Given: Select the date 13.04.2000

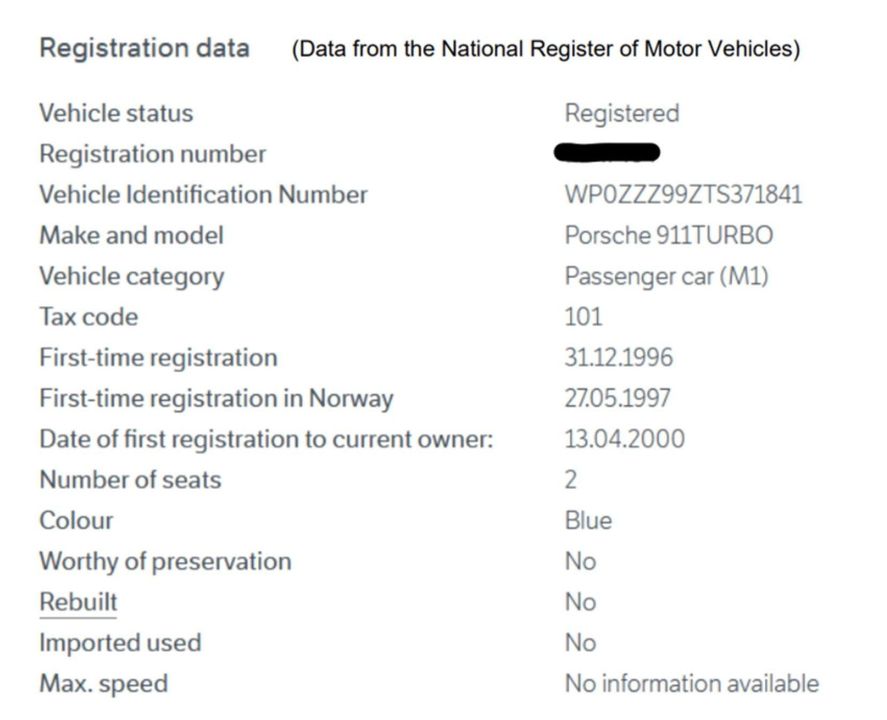Looking at the screenshot, I should [x=624, y=439].
